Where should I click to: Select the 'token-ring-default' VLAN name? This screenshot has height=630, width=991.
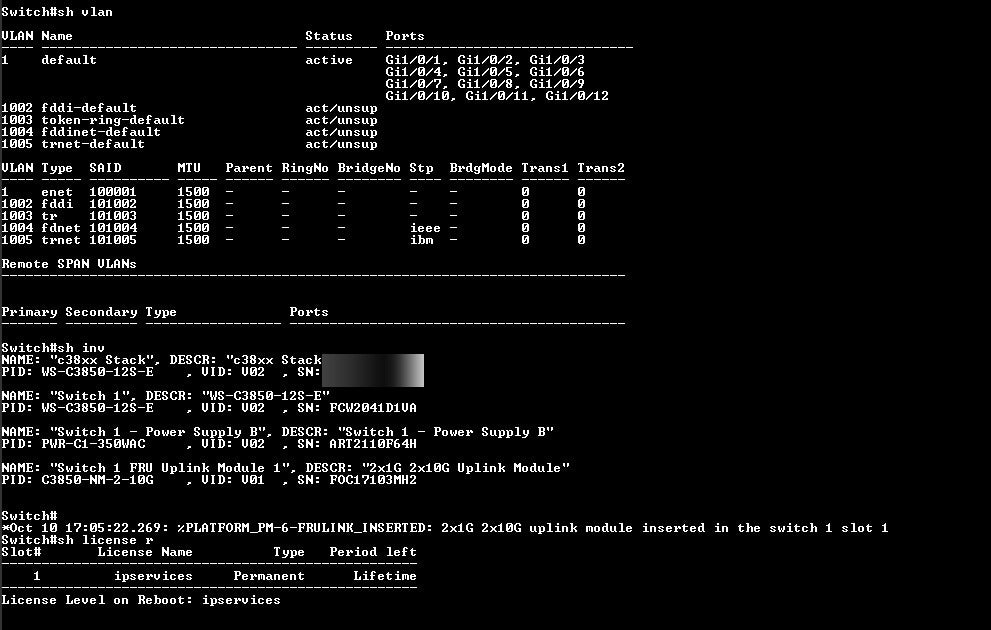[113, 120]
